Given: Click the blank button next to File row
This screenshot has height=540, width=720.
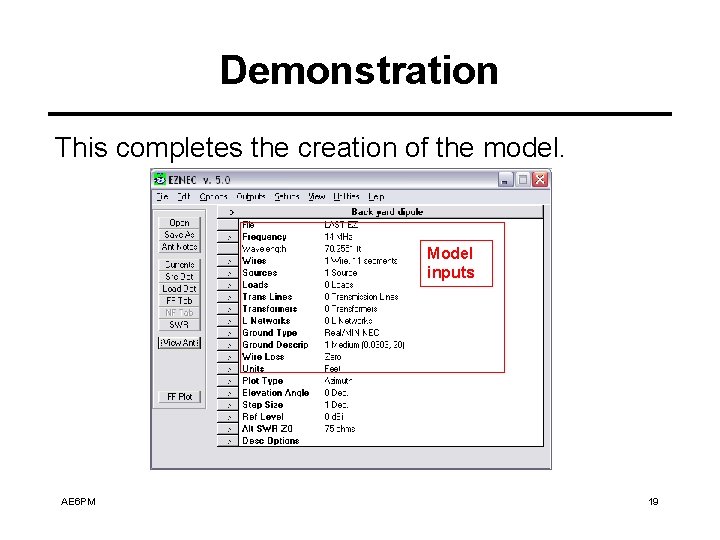Looking at the screenshot, I should pyautogui.click(x=228, y=225).
